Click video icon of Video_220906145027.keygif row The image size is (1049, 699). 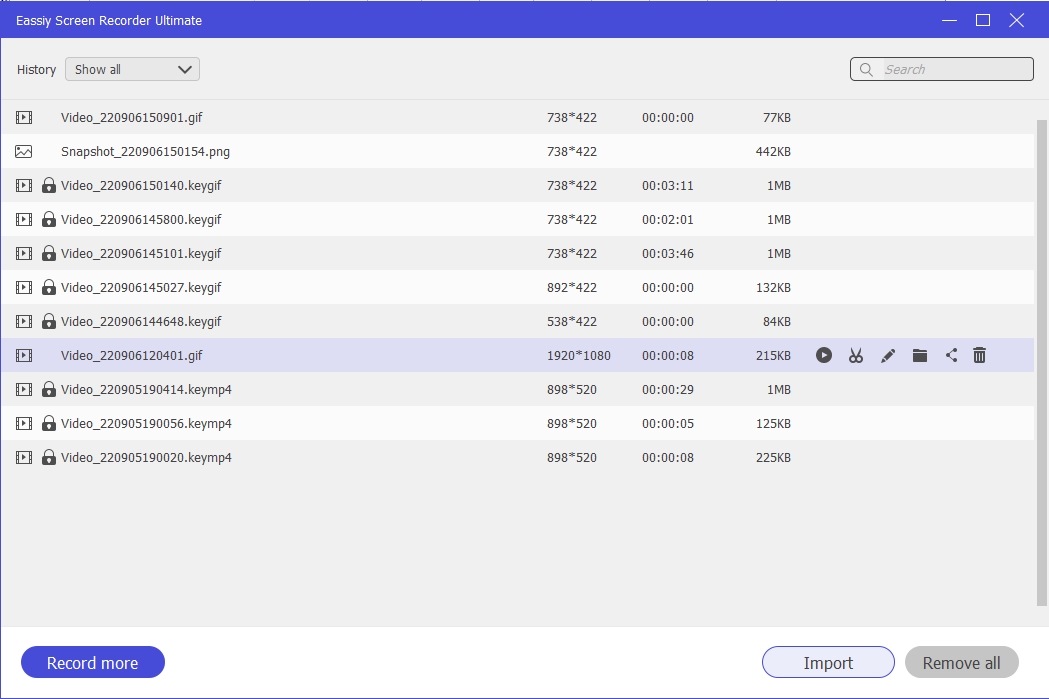click(24, 288)
